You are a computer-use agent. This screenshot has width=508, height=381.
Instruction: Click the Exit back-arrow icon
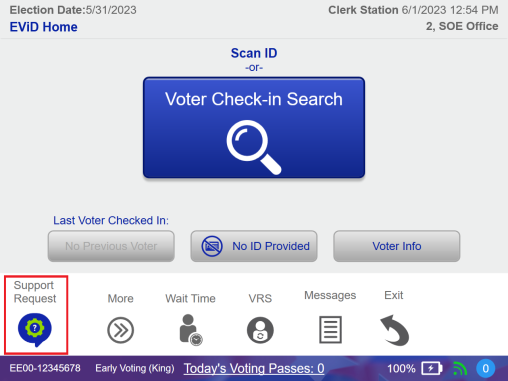click(x=395, y=330)
